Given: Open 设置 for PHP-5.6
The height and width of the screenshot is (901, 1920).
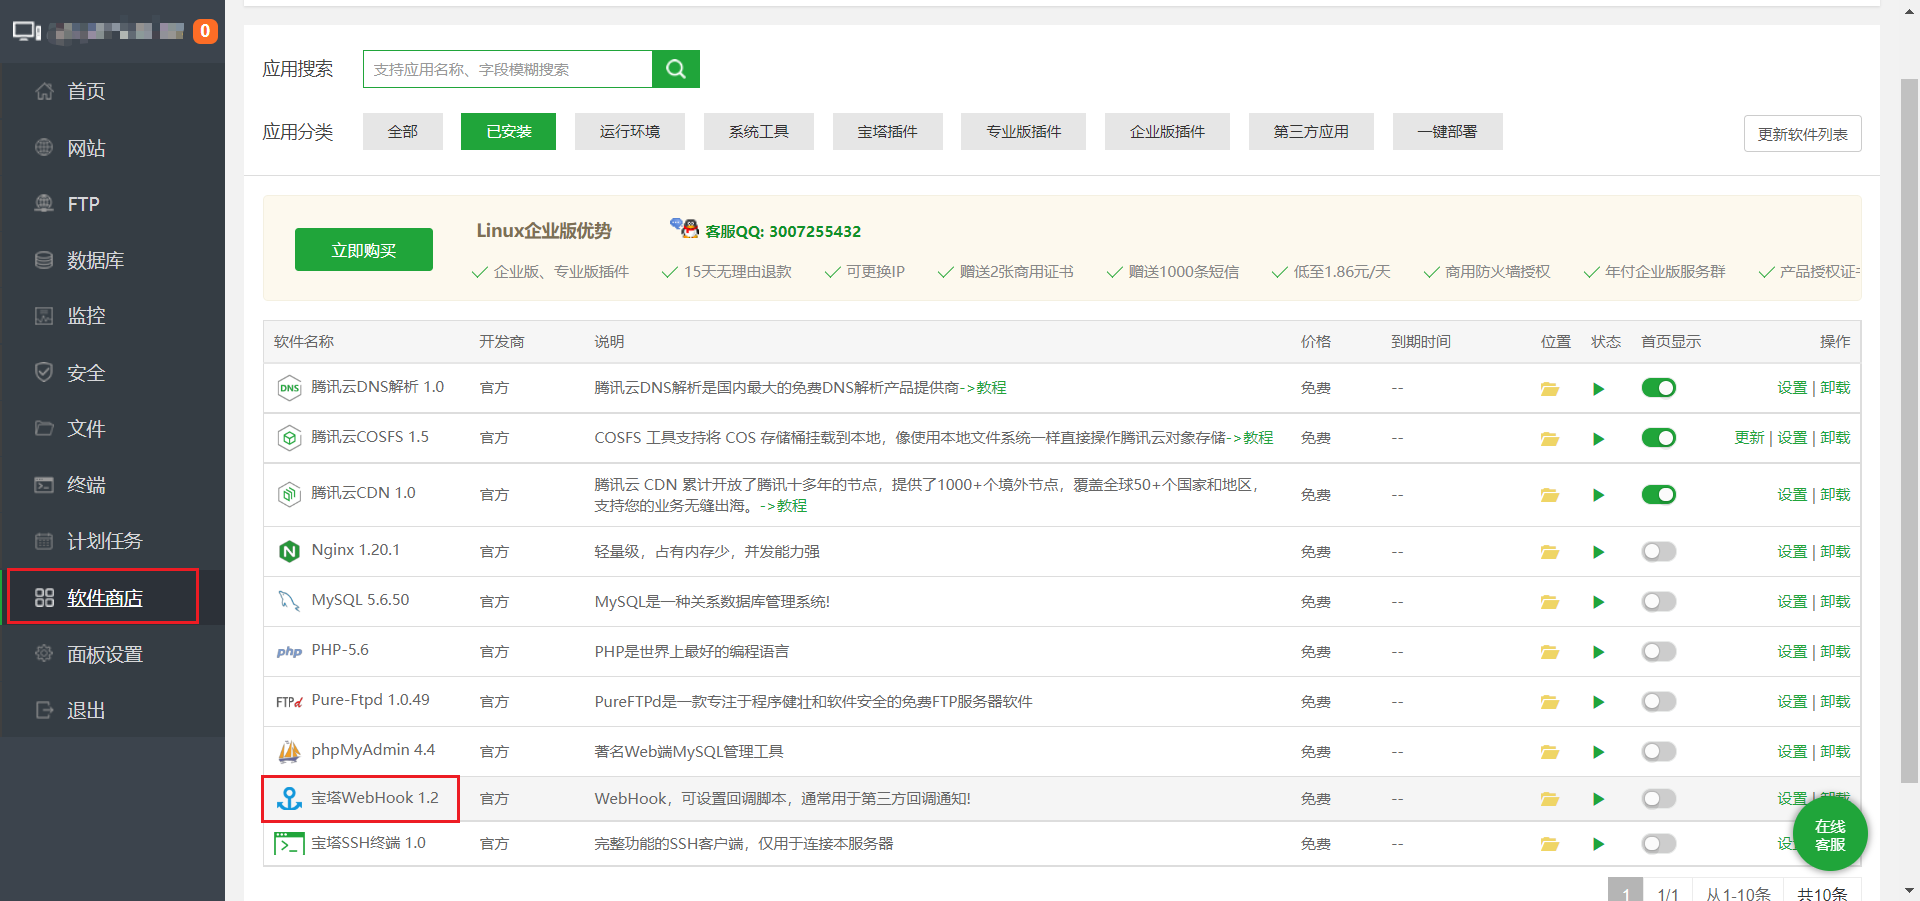Looking at the screenshot, I should [x=1792, y=652].
